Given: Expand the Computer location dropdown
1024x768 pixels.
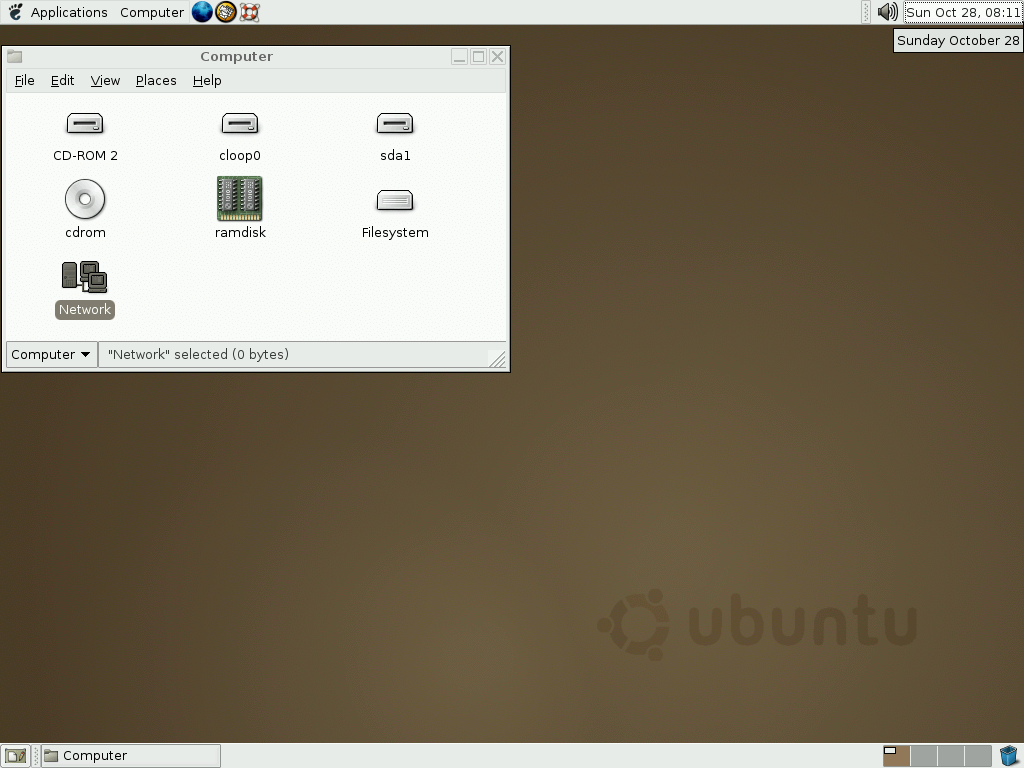Looking at the screenshot, I should pos(51,354).
